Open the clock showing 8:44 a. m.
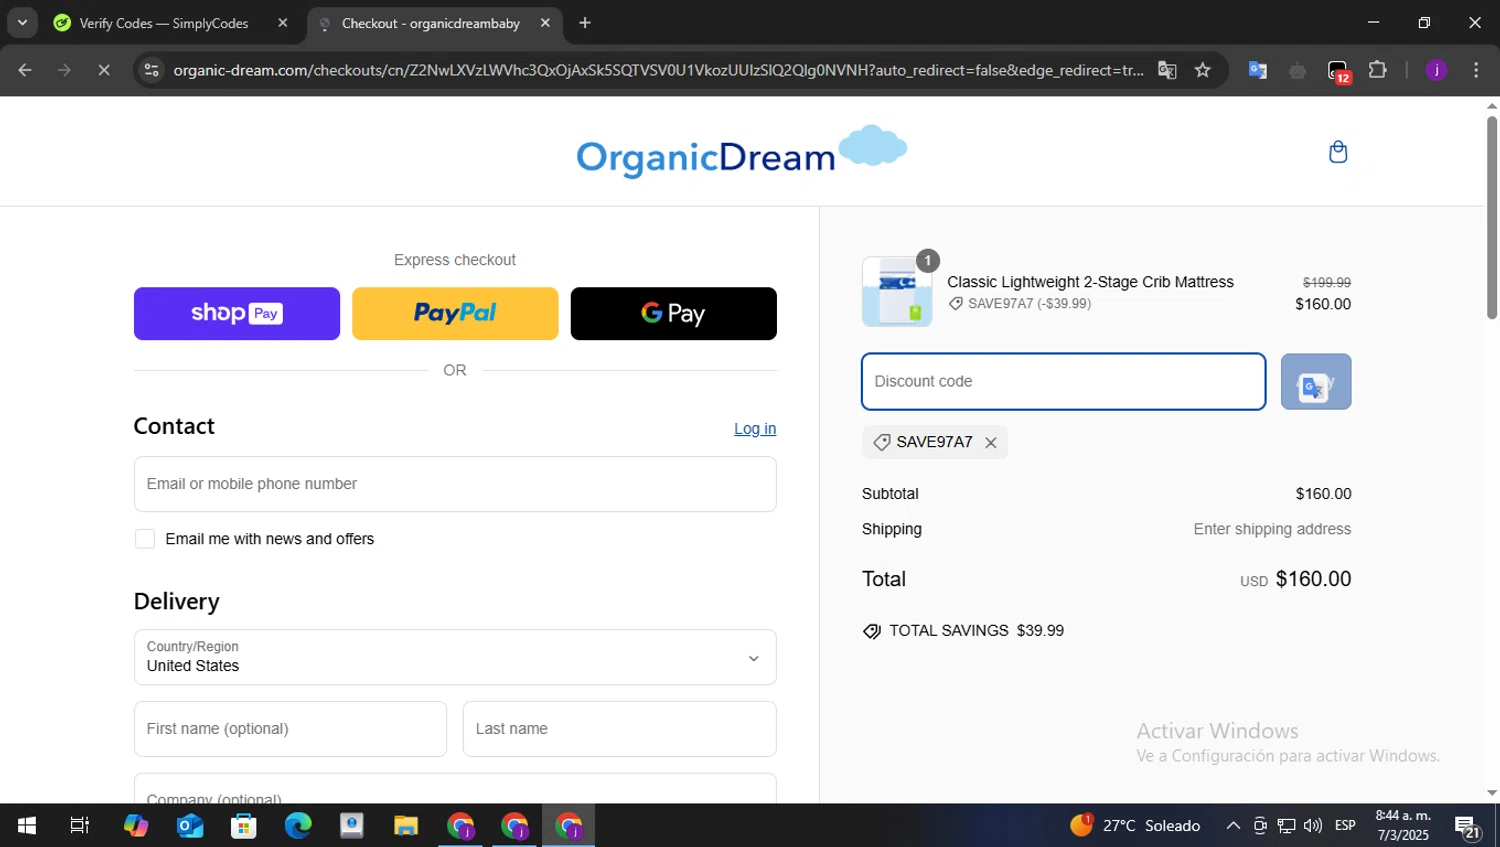Image resolution: width=1500 pixels, height=847 pixels. coord(1403,826)
